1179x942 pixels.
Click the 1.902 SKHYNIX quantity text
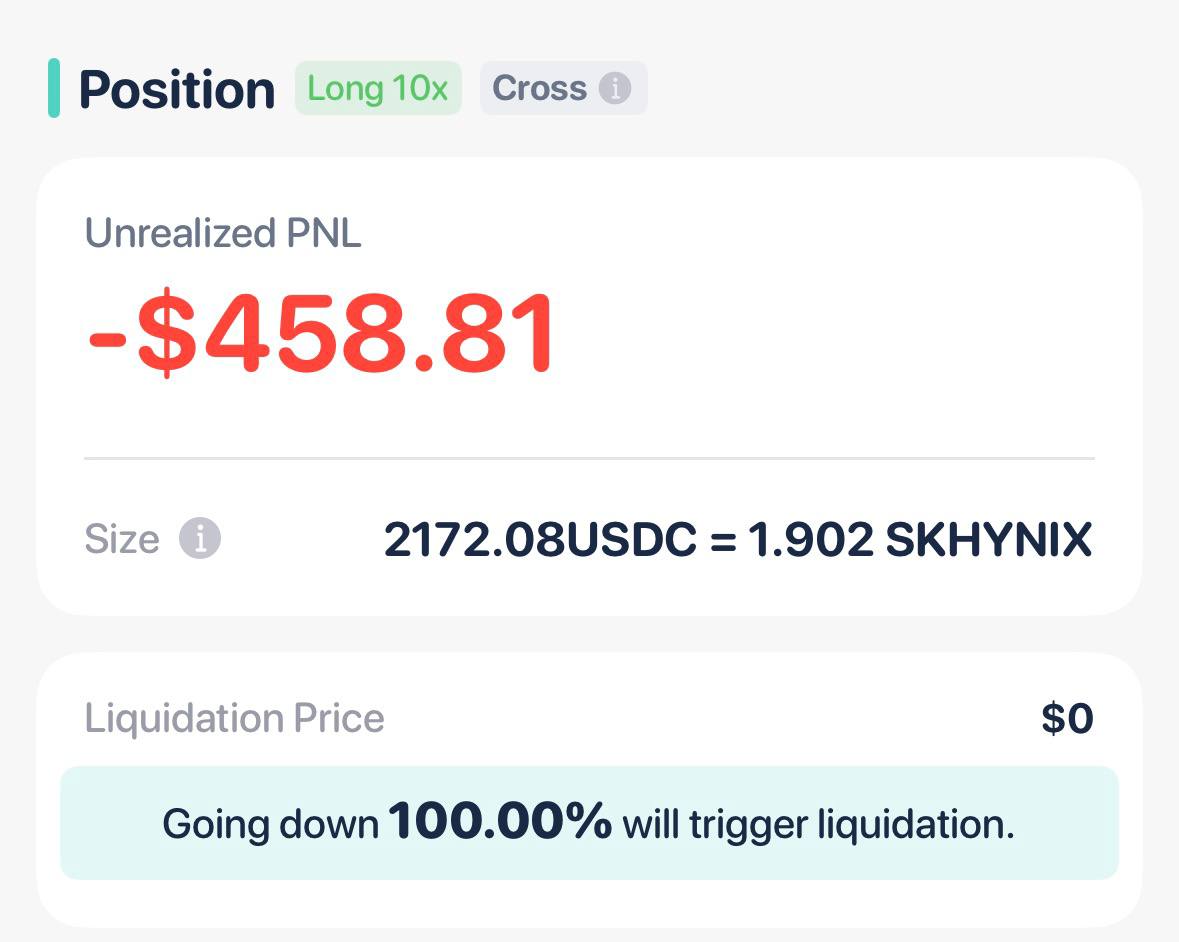pyautogui.click(x=920, y=539)
